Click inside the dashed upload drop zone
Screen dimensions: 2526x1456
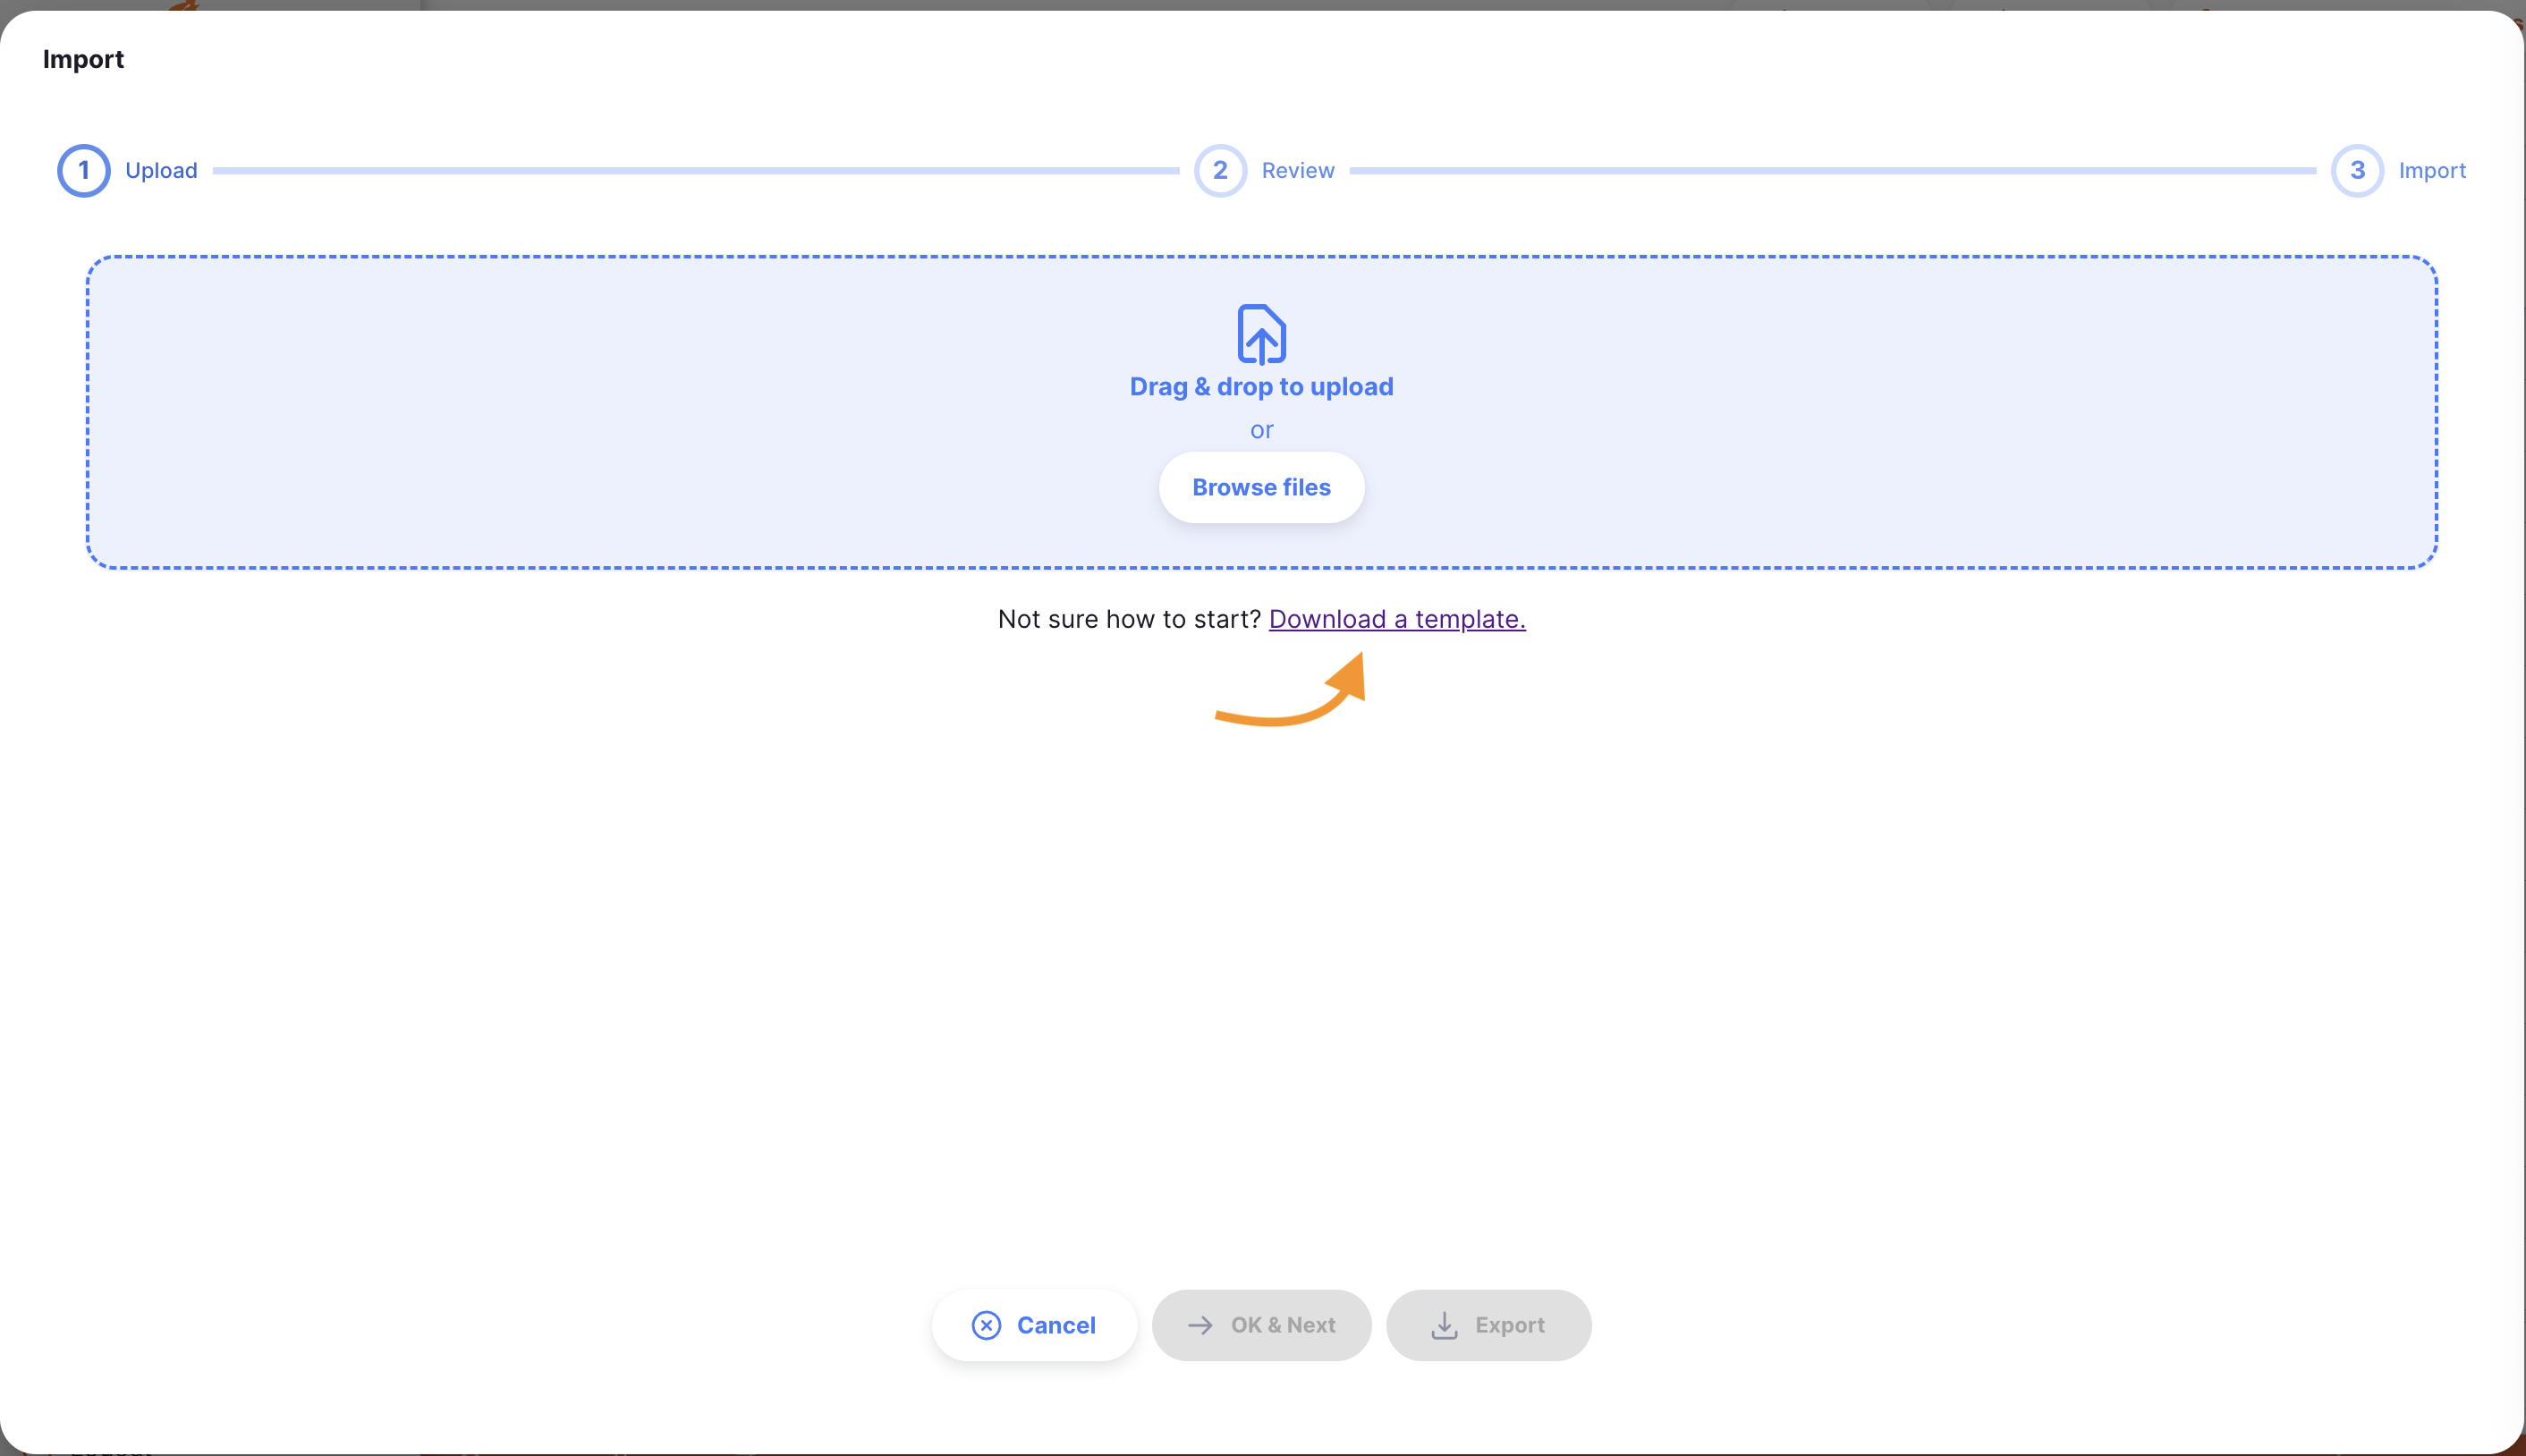[600, 412]
